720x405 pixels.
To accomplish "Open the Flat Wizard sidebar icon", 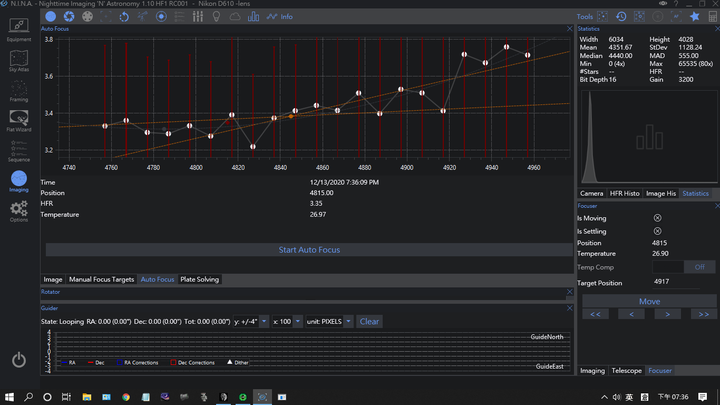I will point(19,119).
